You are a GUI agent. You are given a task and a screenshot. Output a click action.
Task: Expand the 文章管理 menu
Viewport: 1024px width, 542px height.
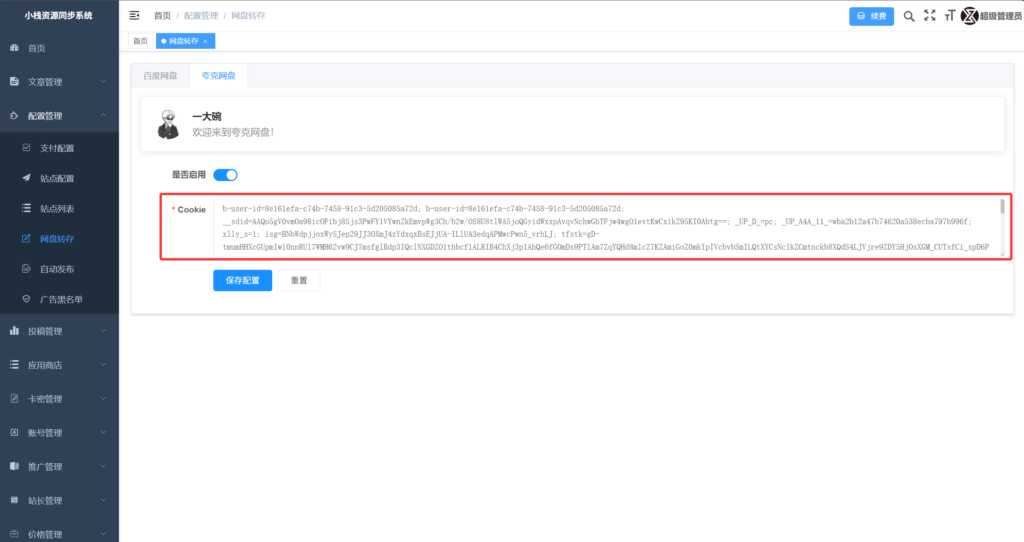tap(59, 82)
